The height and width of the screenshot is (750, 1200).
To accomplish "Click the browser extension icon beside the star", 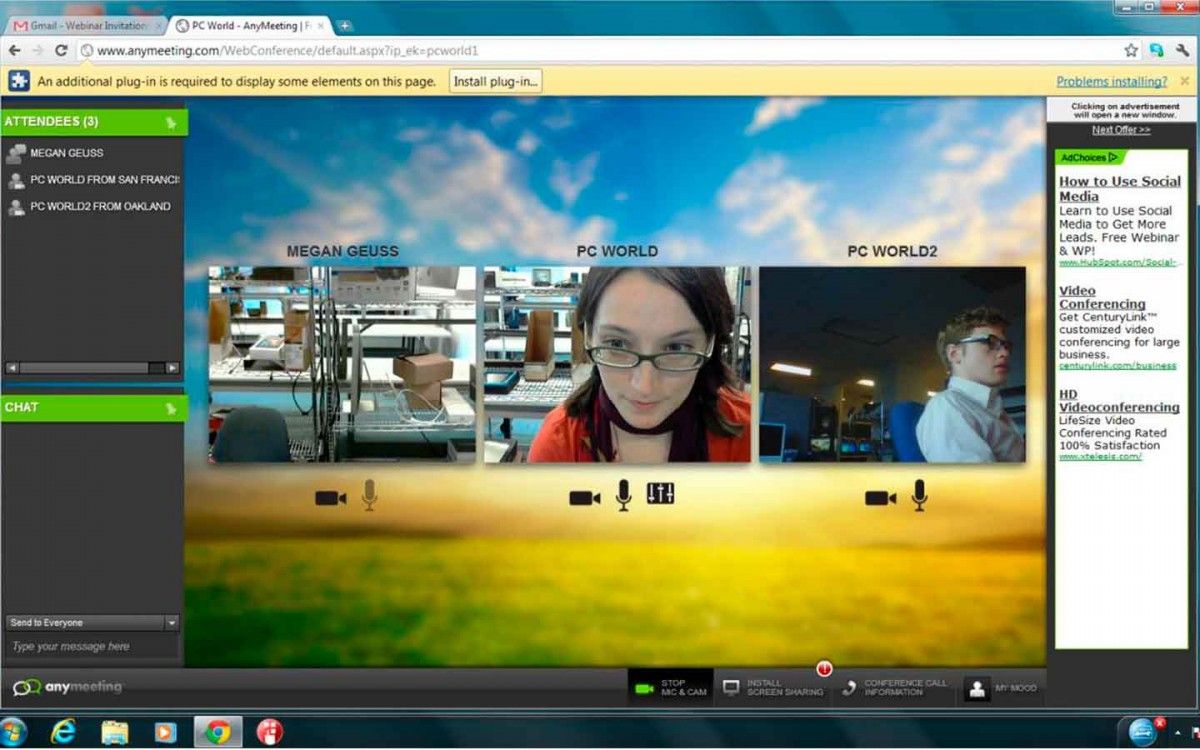I will coord(1157,50).
